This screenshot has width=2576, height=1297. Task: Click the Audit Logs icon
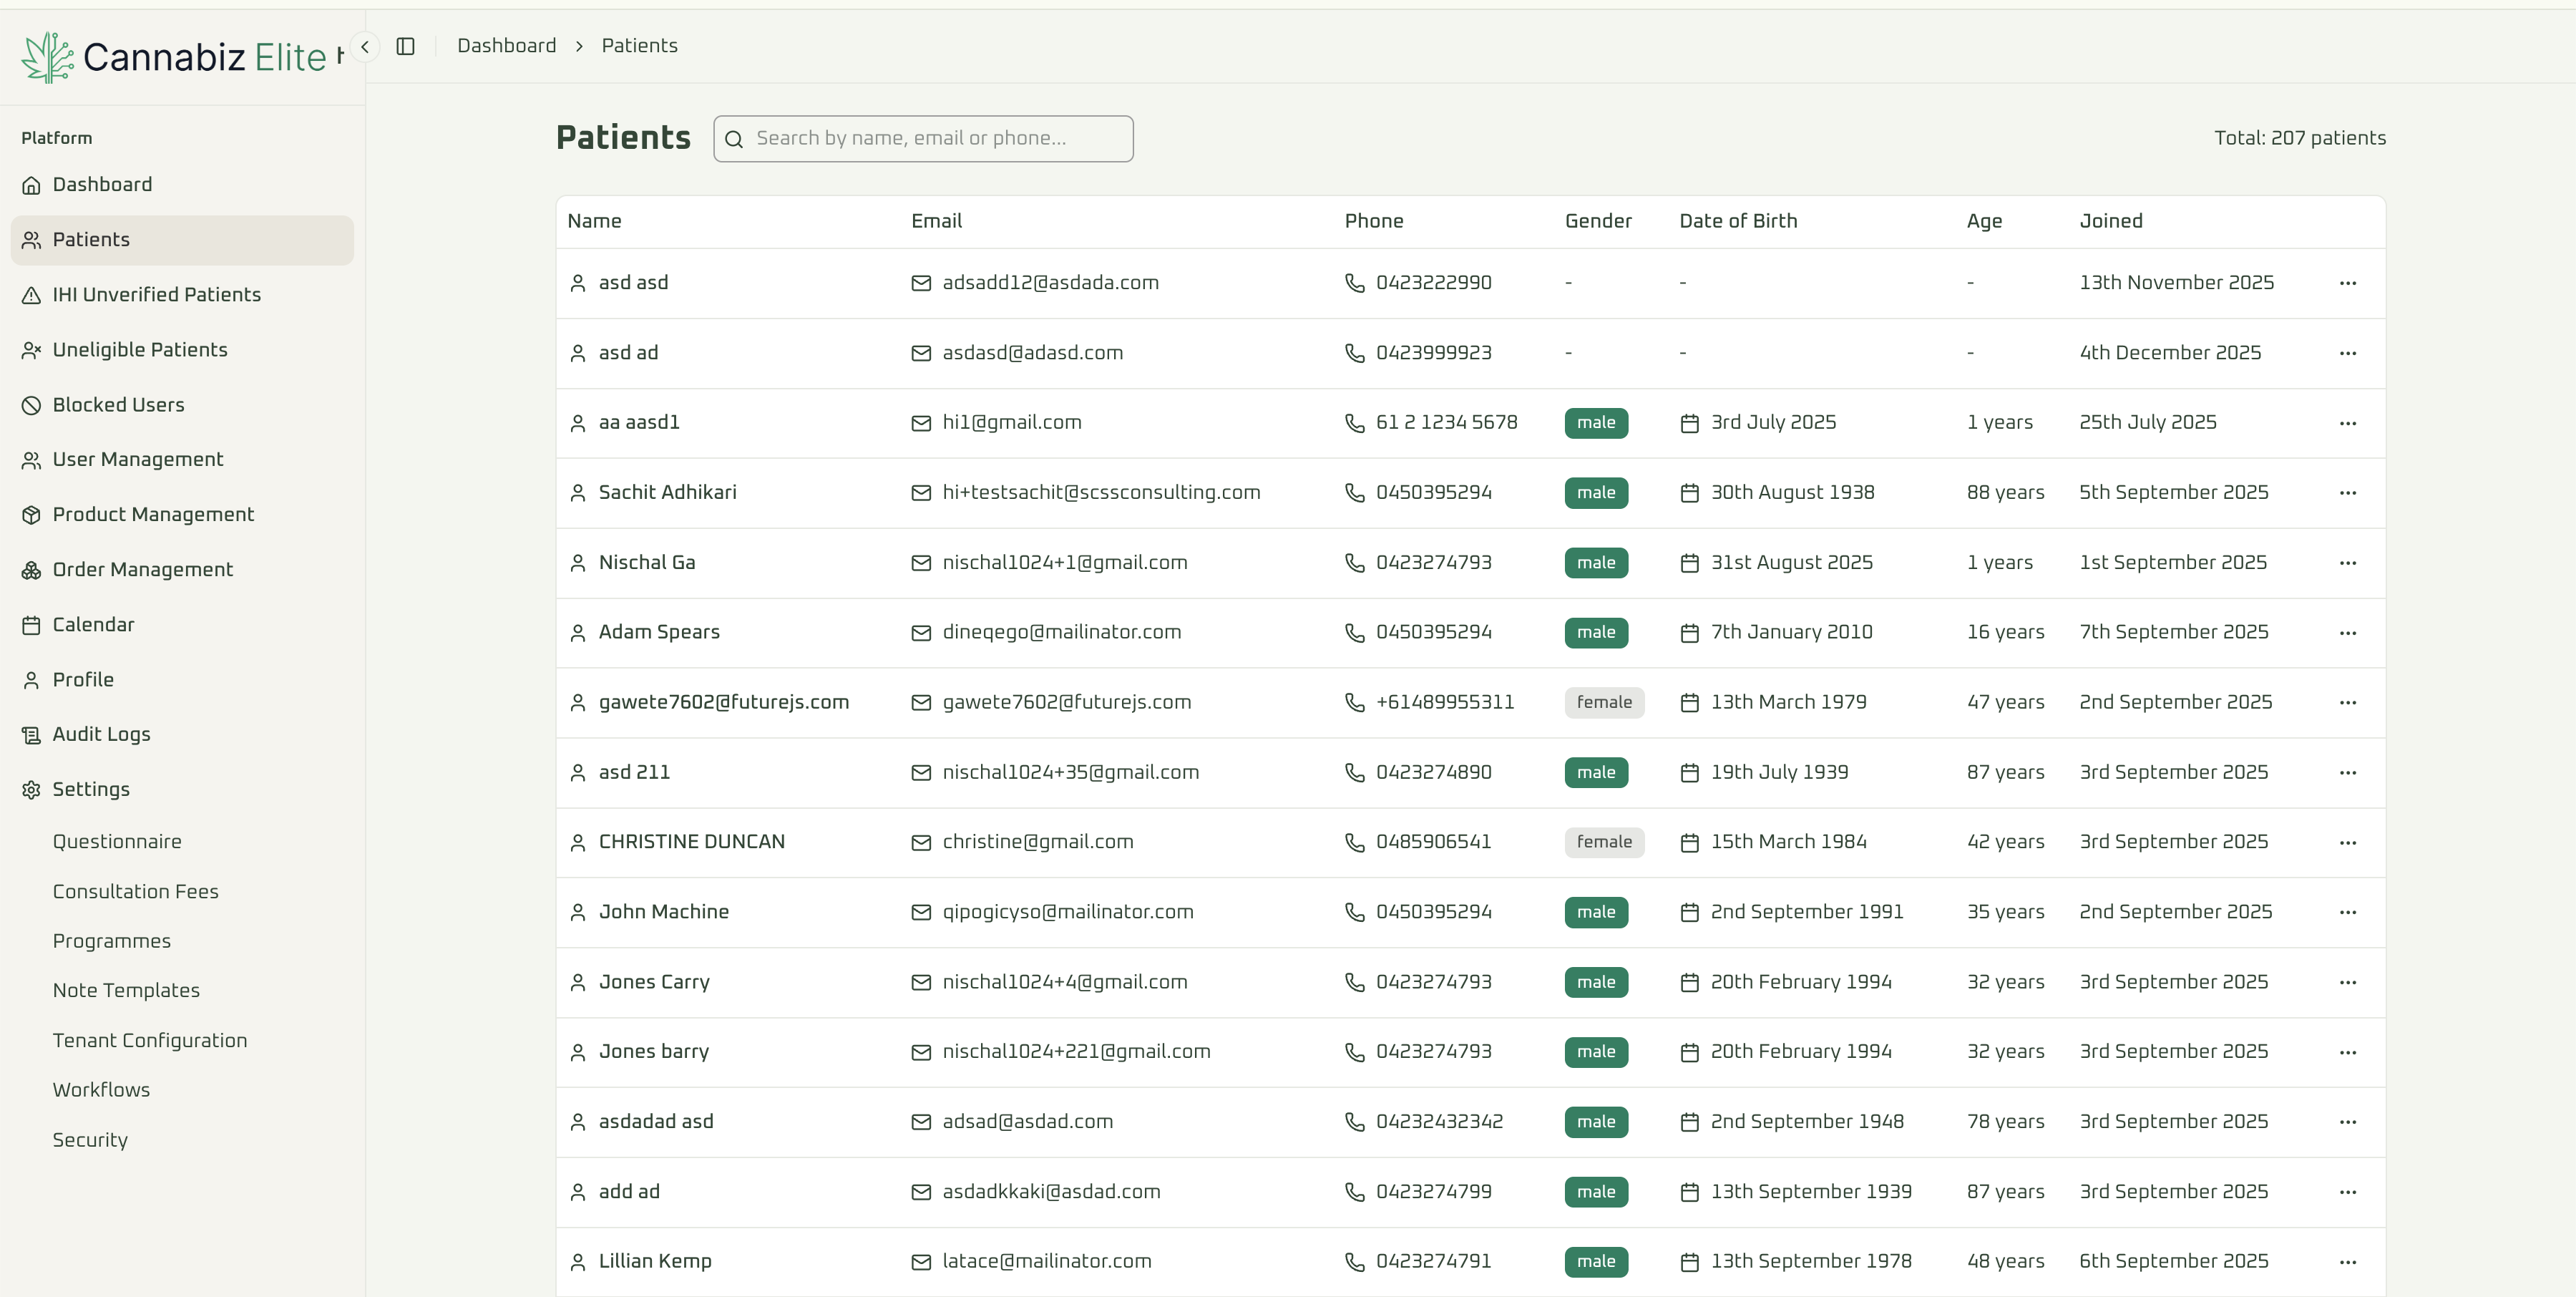pos(31,734)
